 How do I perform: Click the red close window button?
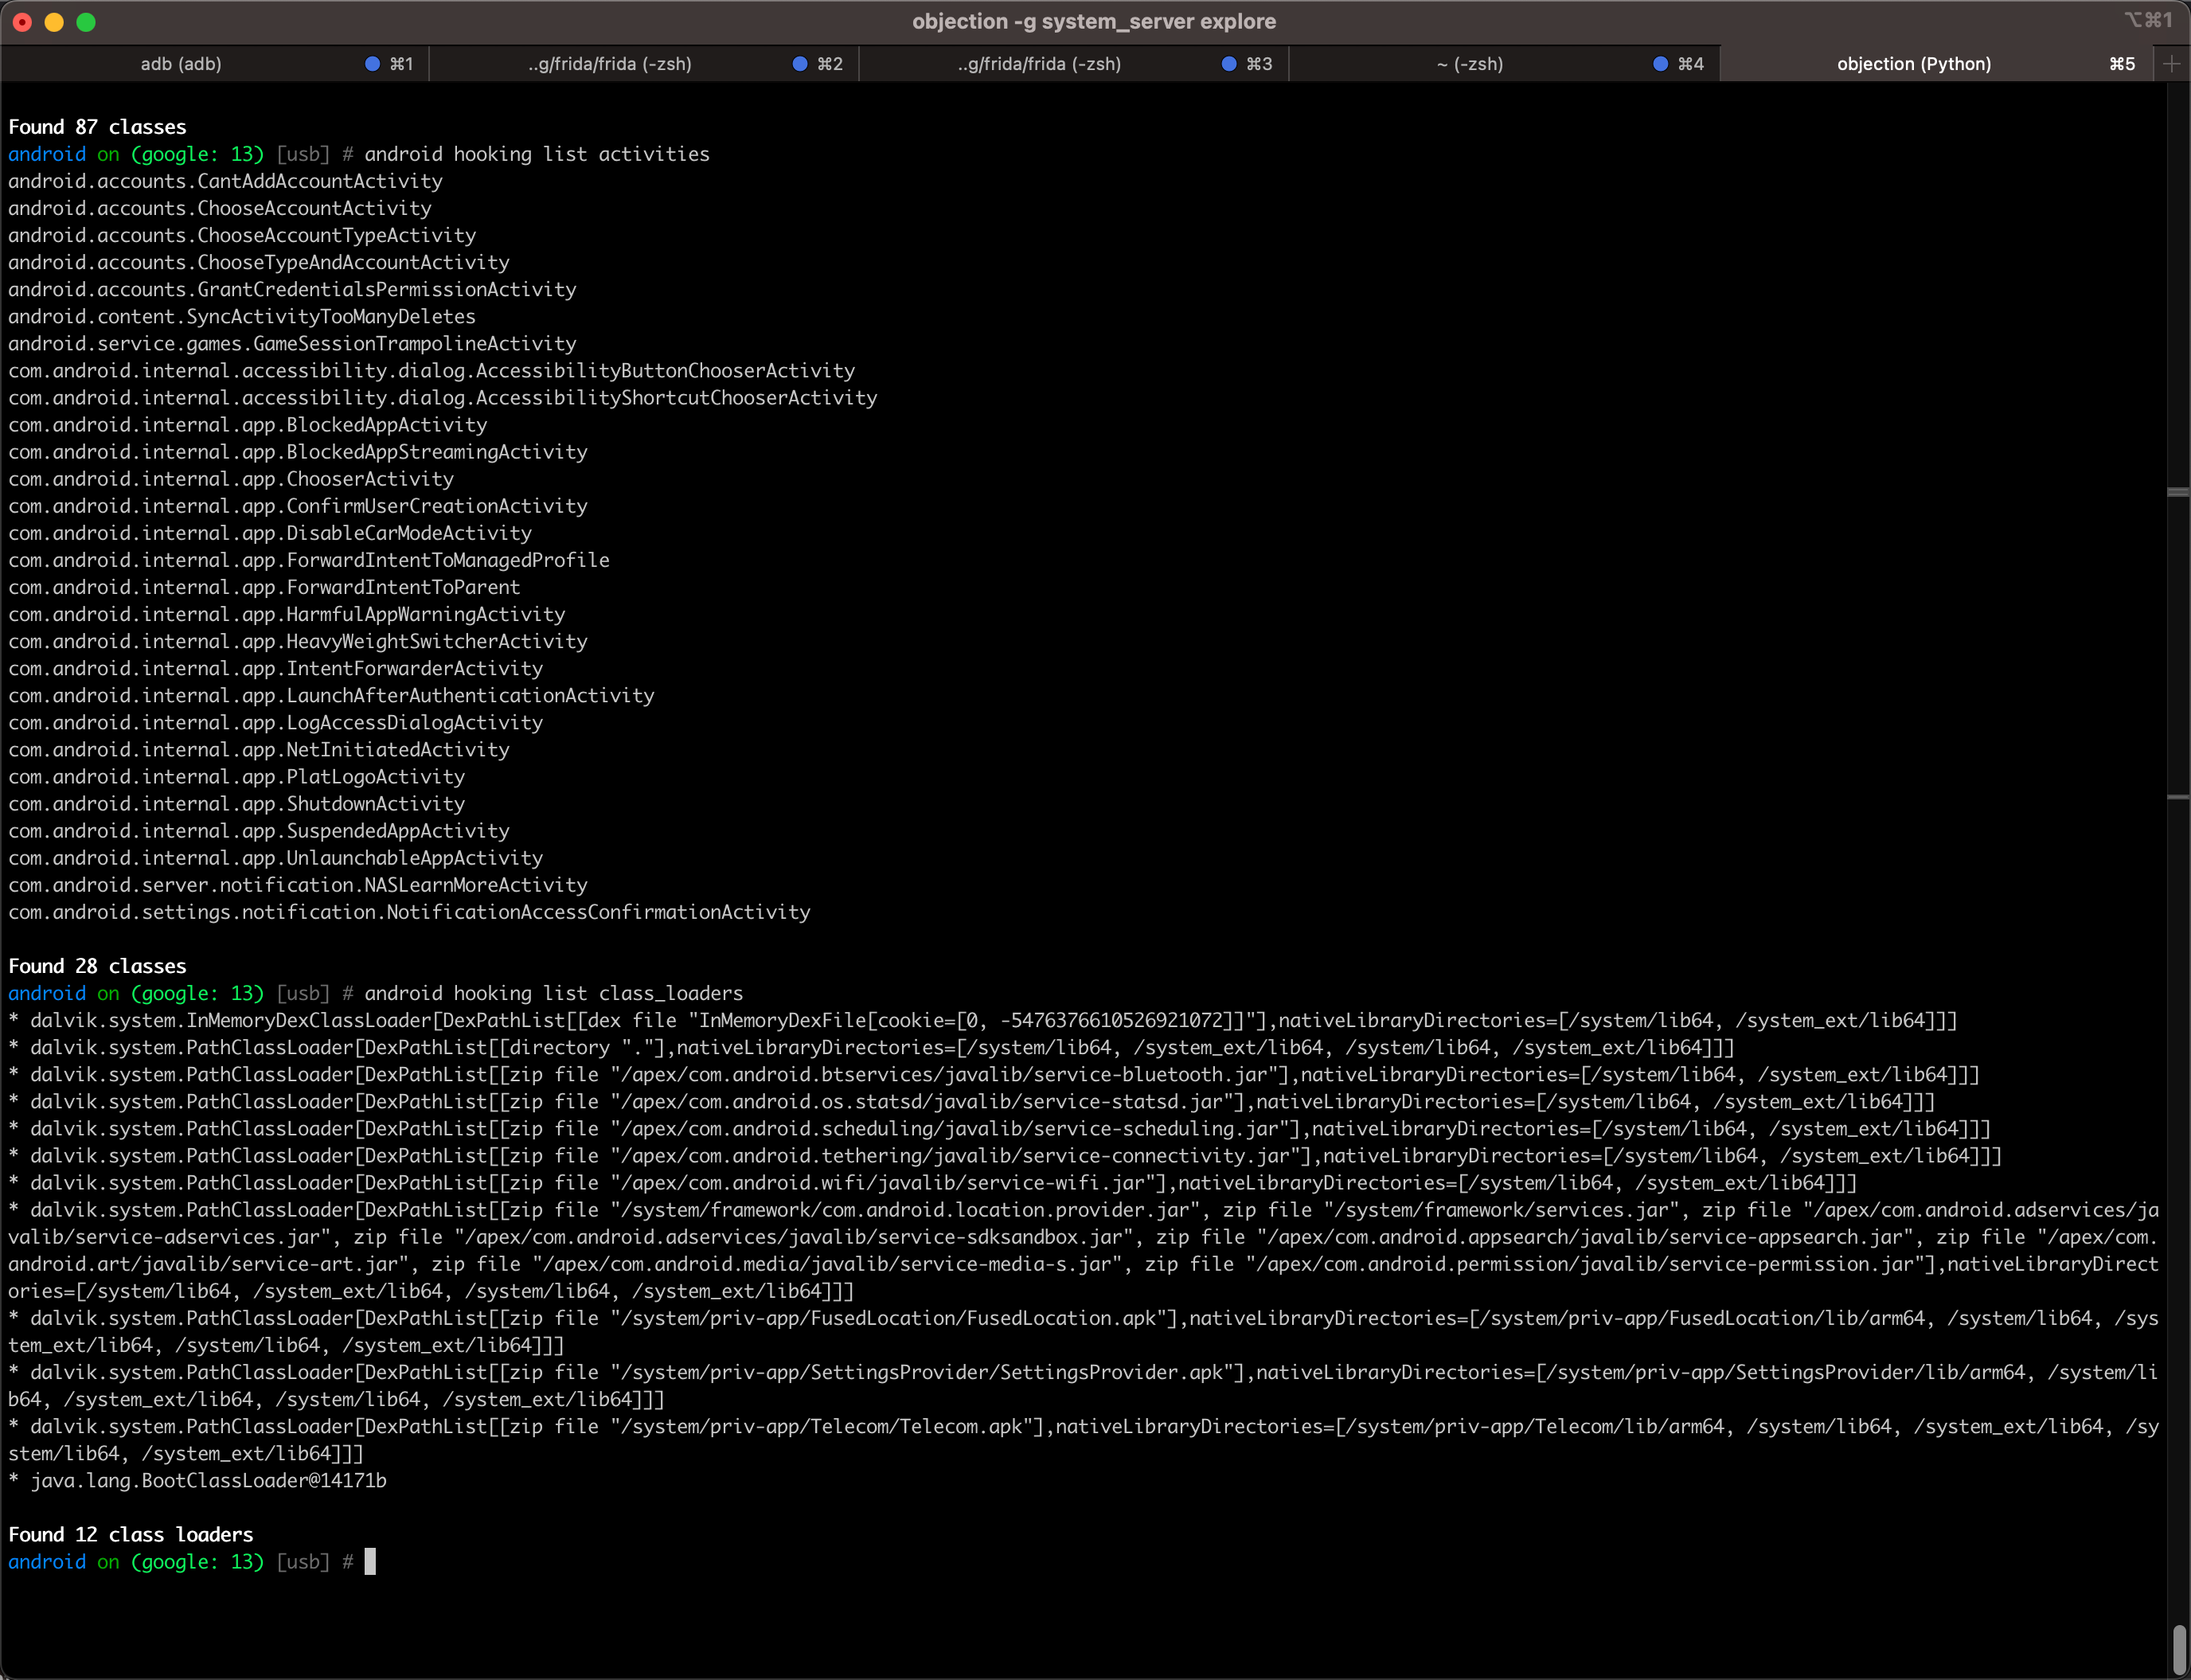point(22,22)
